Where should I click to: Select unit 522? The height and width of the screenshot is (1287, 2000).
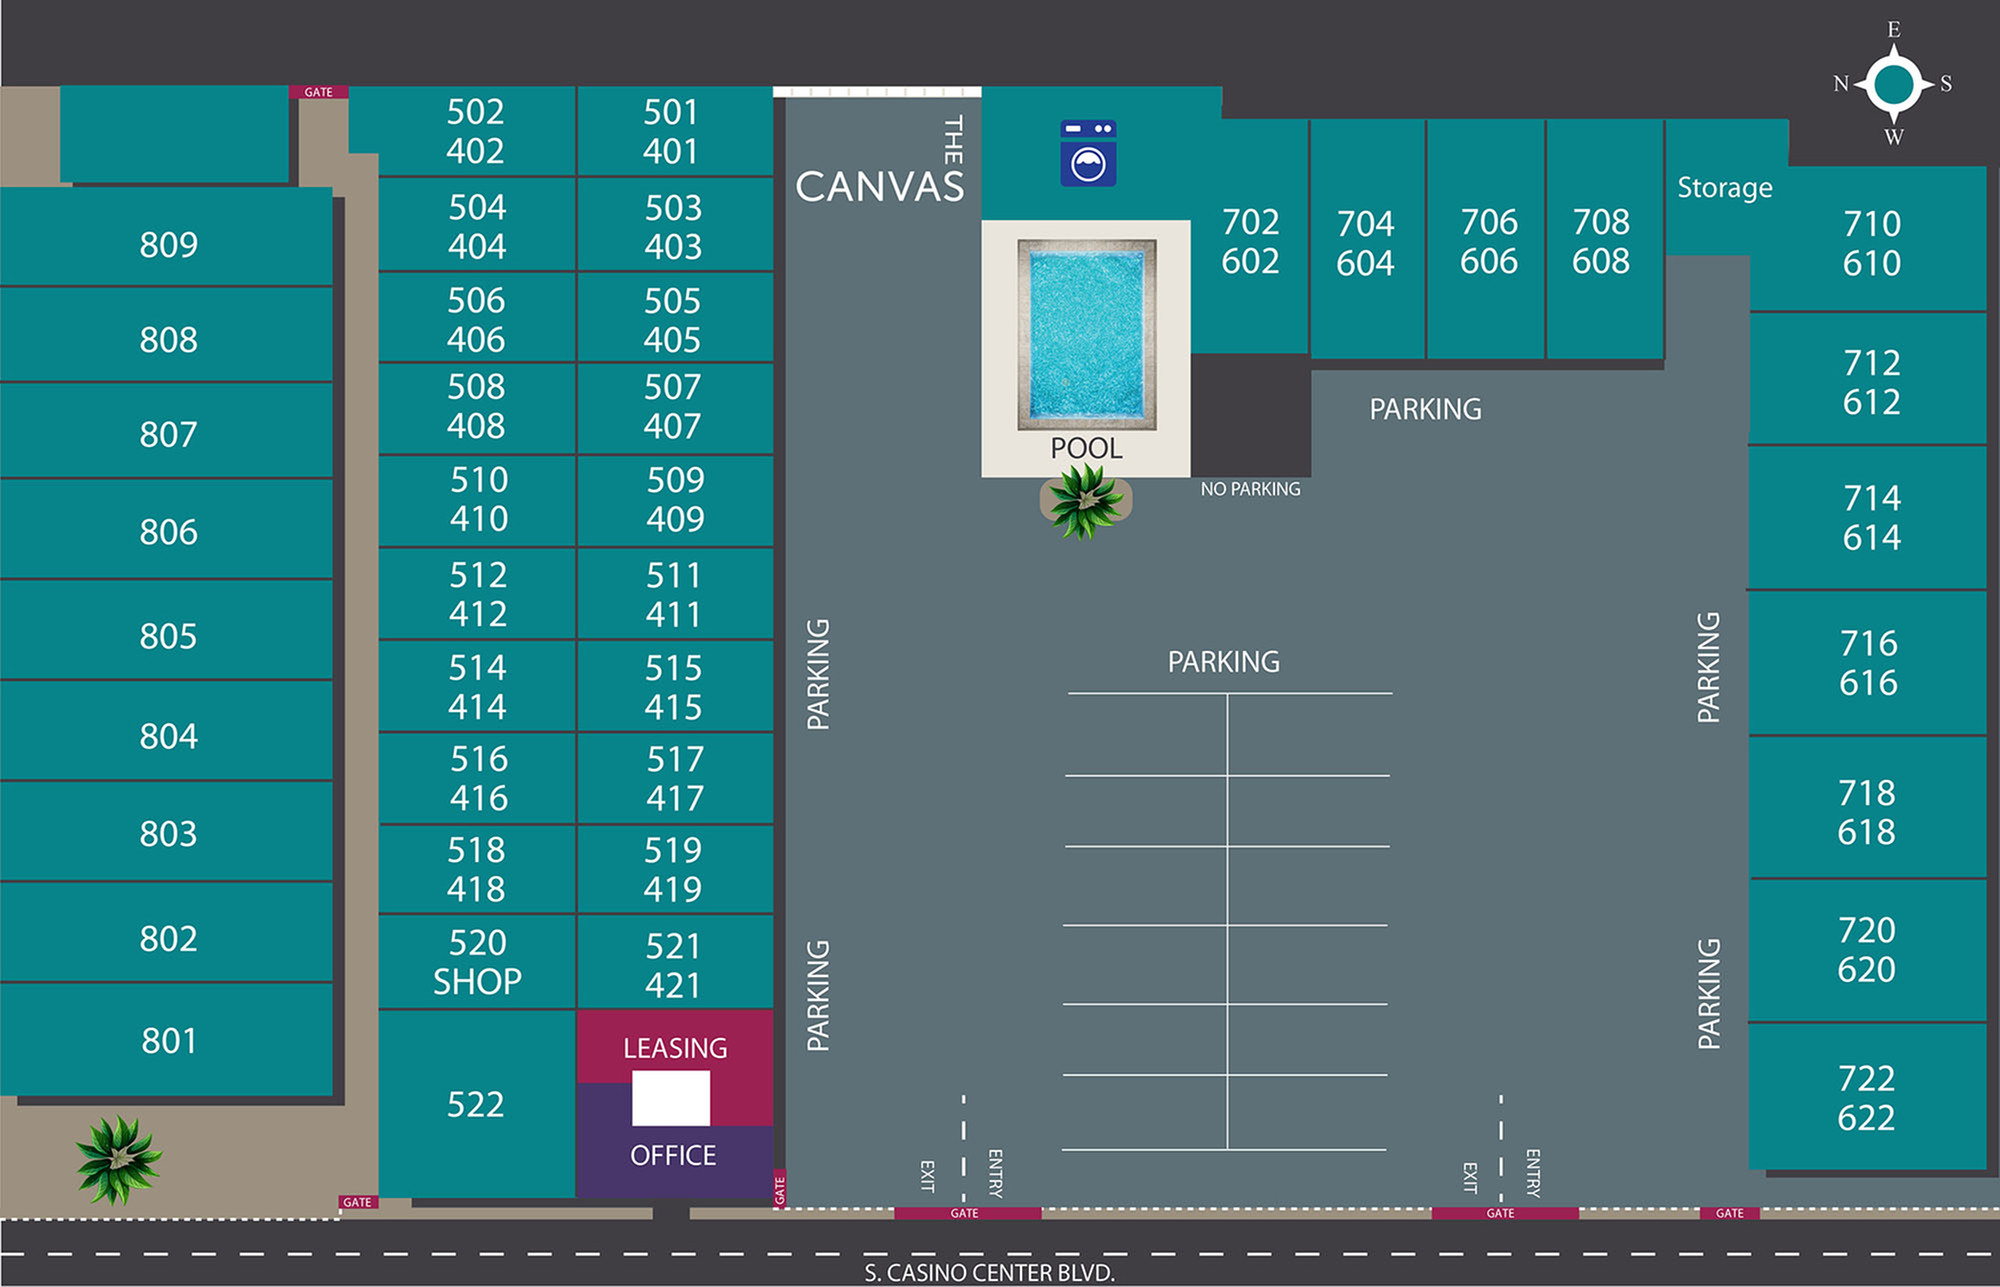click(476, 1104)
